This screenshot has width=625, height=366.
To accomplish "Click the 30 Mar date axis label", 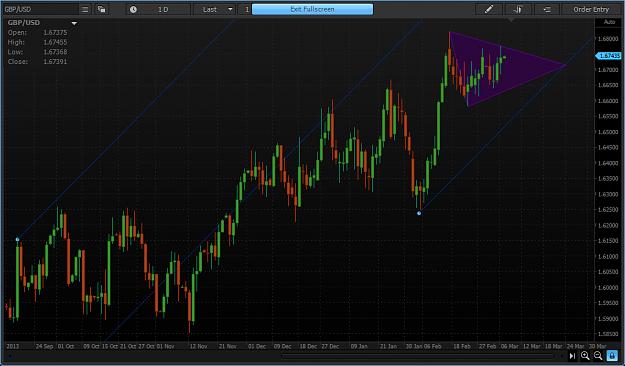I will pyautogui.click(x=597, y=346).
